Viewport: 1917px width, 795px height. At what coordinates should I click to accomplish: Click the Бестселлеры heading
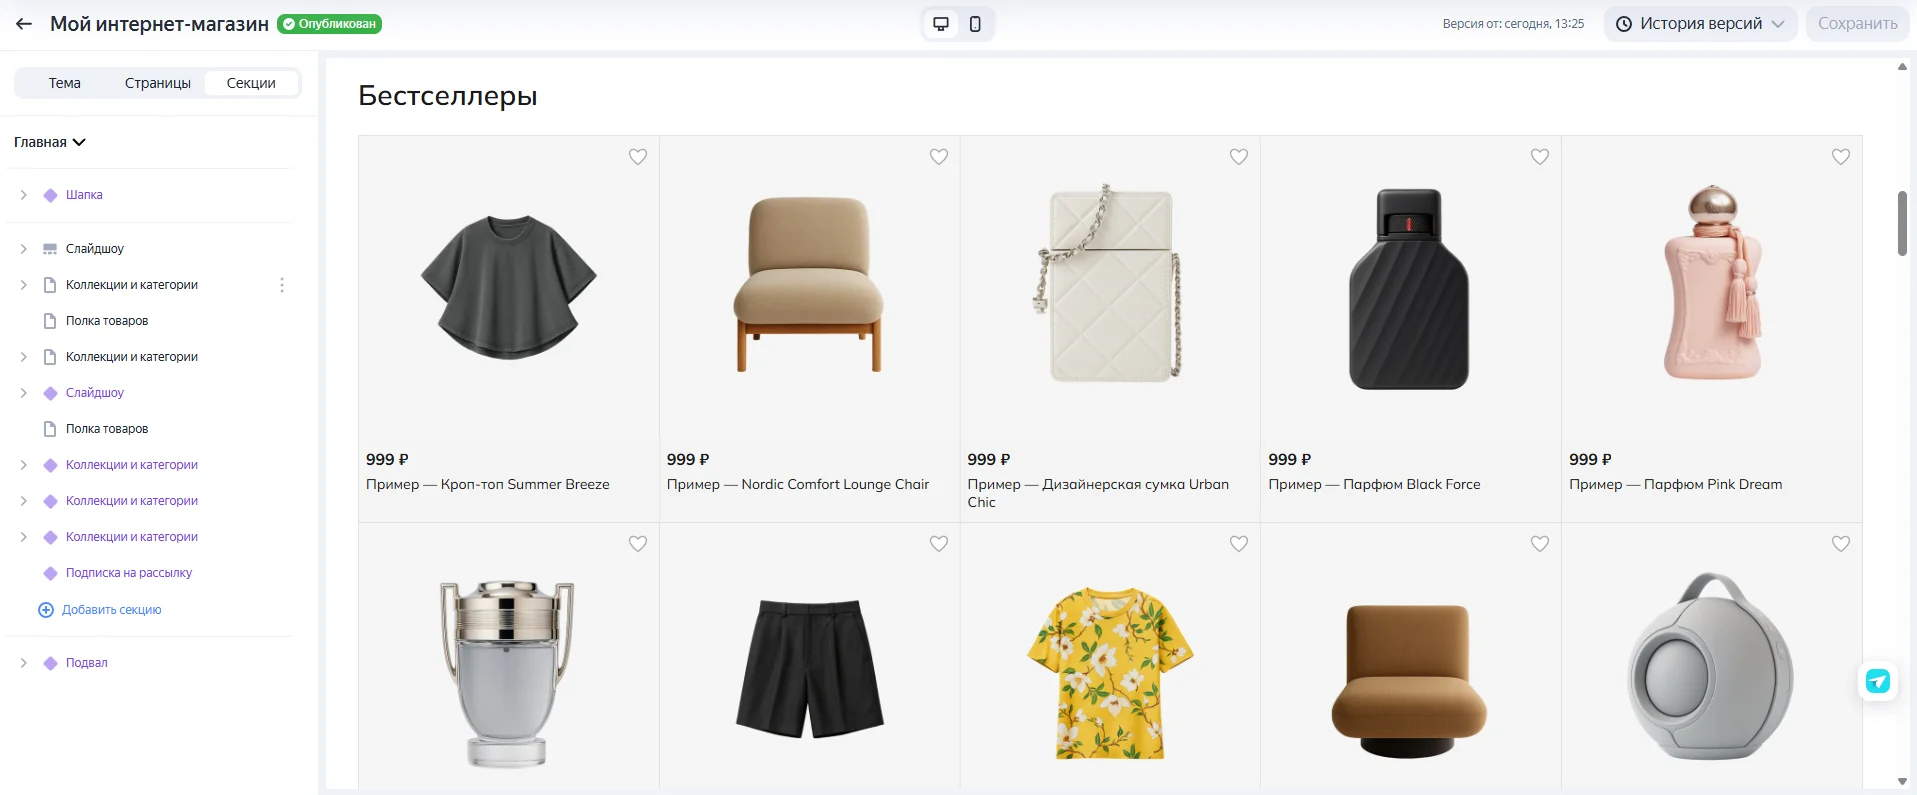(x=448, y=95)
